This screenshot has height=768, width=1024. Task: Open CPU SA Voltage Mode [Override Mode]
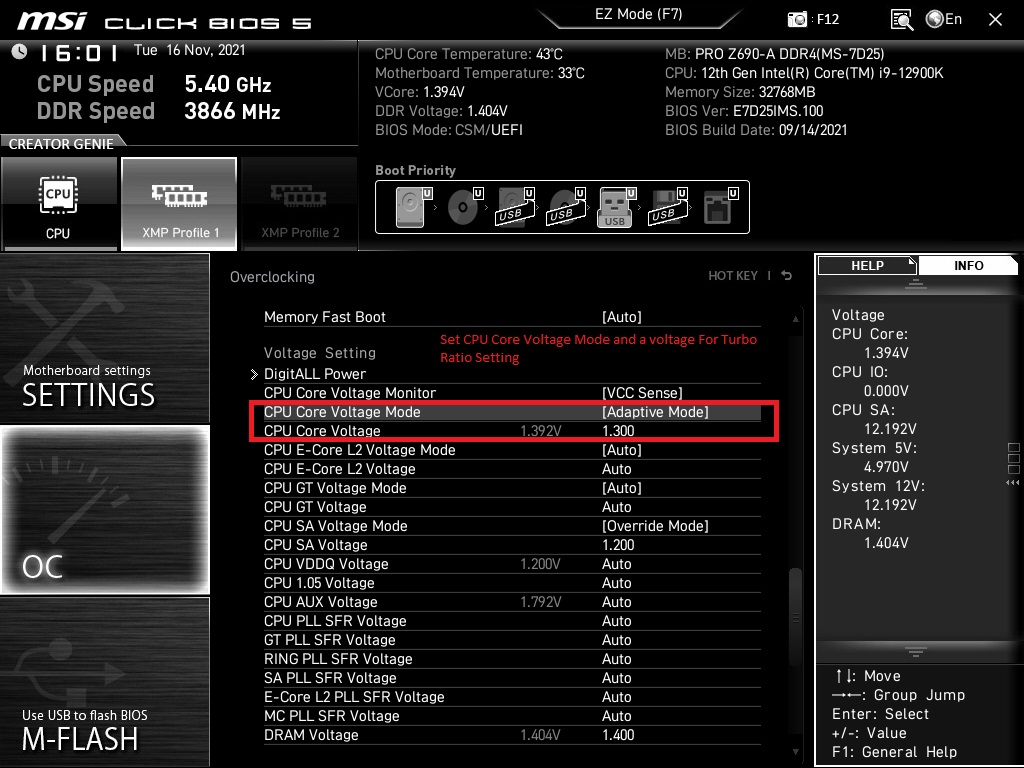(655, 525)
